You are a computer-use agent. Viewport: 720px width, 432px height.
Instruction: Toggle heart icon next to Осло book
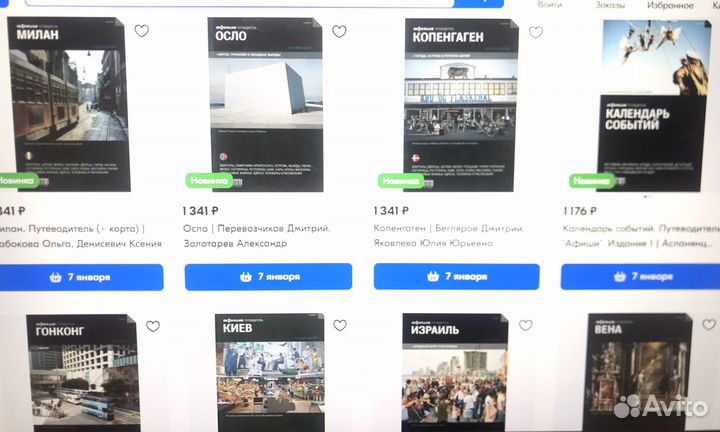tap(339, 32)
